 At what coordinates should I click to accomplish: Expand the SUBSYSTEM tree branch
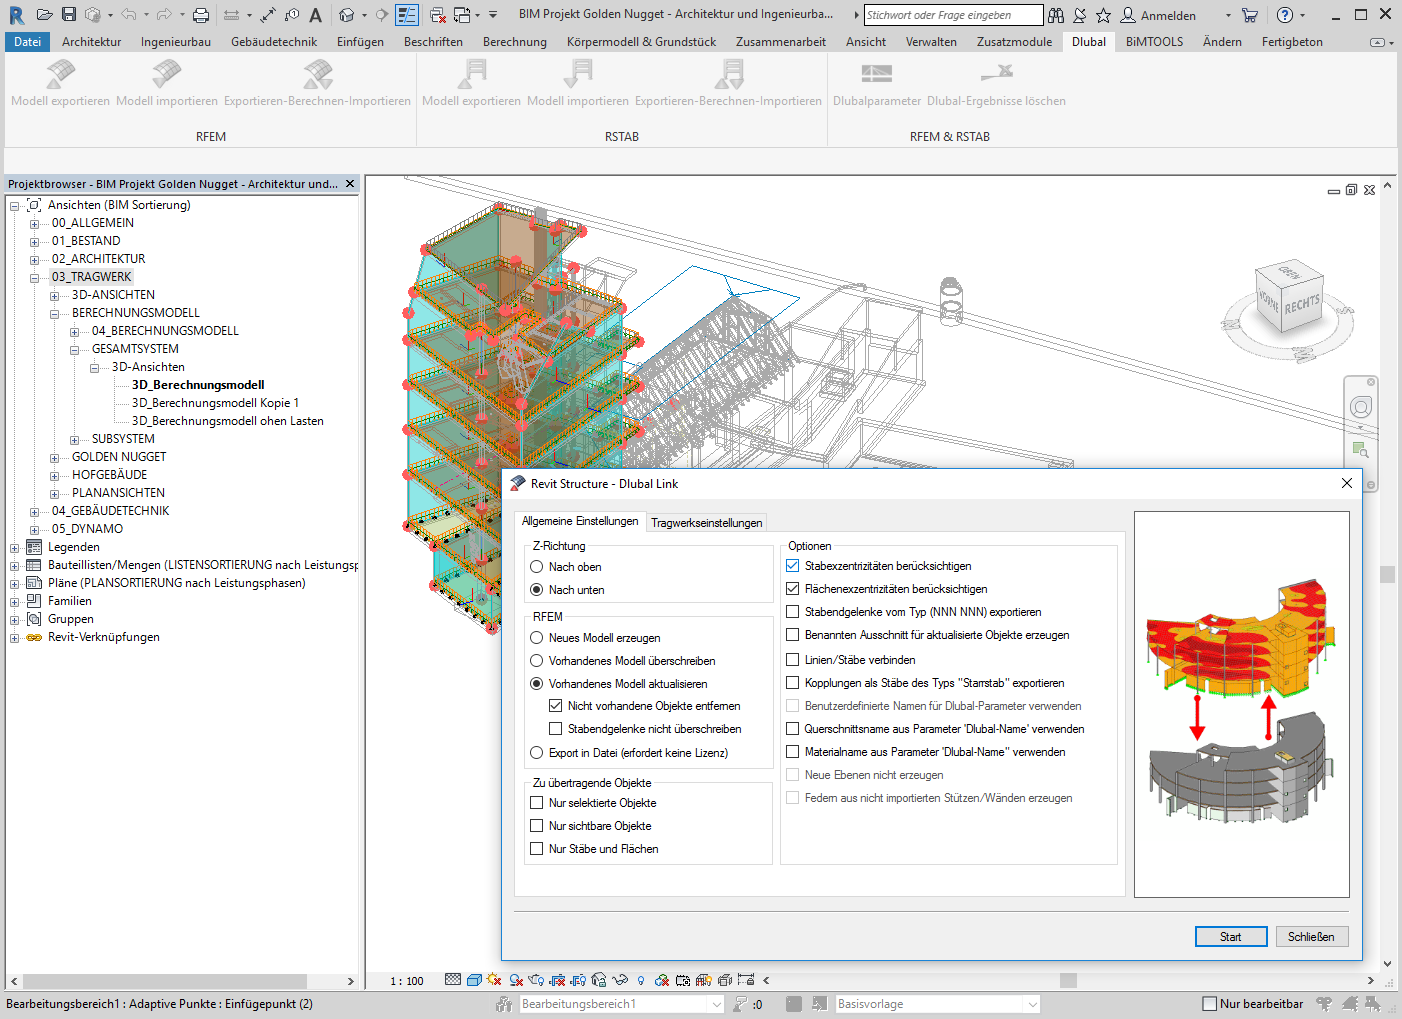pyautogui.click(x=73, y=438)
